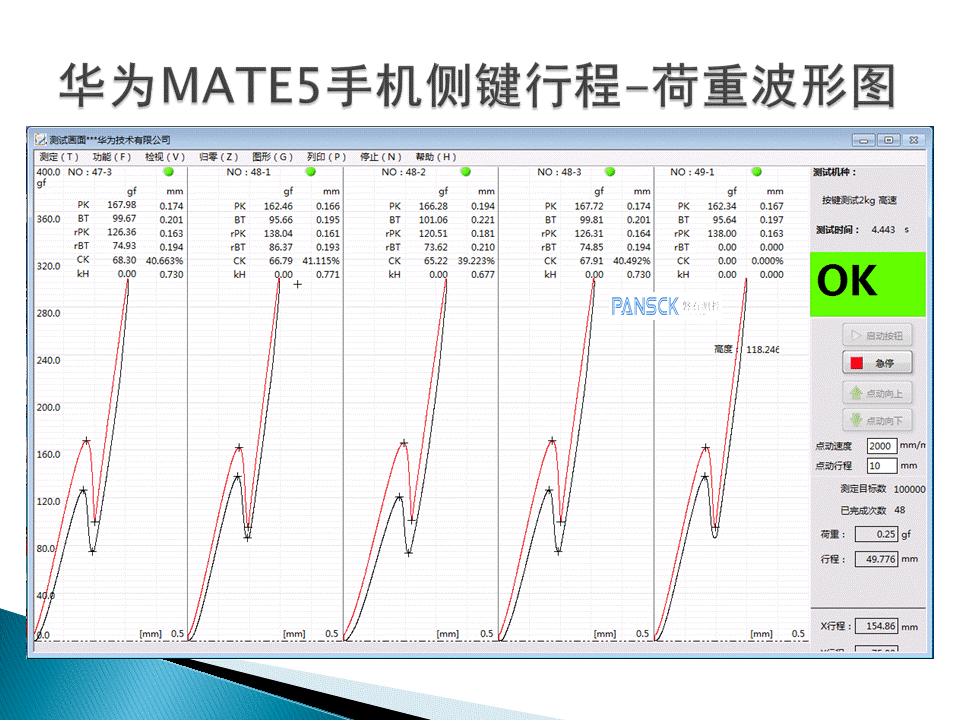This screenshot has height=720, width=960.
Task: Open the 归零(Z) menu
Action: tap(219, 157)
